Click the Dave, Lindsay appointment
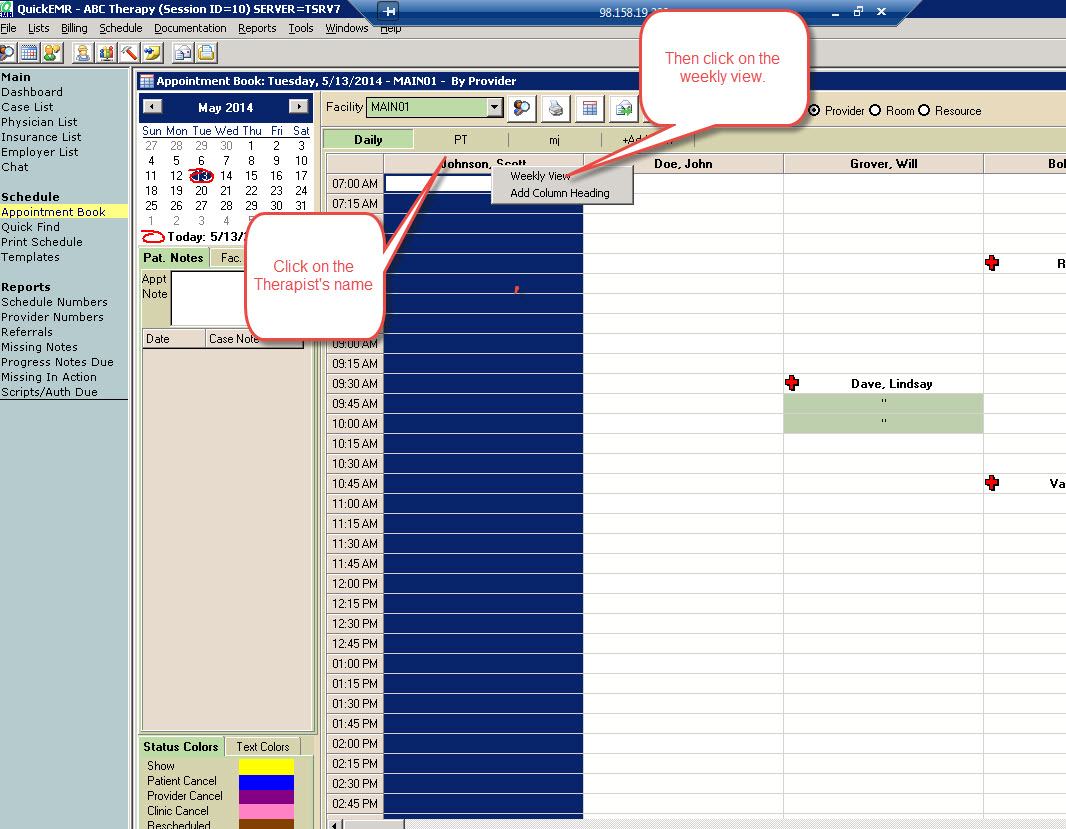Screen dimensions: 1066x829 [x=891, y=384]
